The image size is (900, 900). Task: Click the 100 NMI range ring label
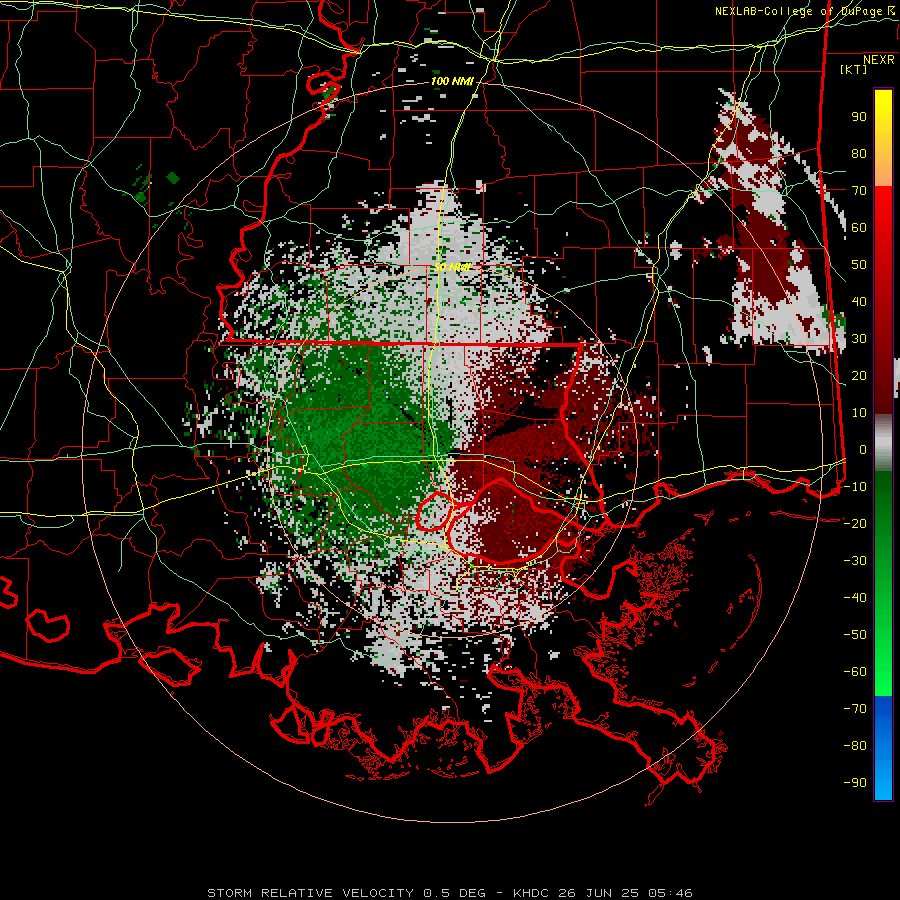coord(452,82)
